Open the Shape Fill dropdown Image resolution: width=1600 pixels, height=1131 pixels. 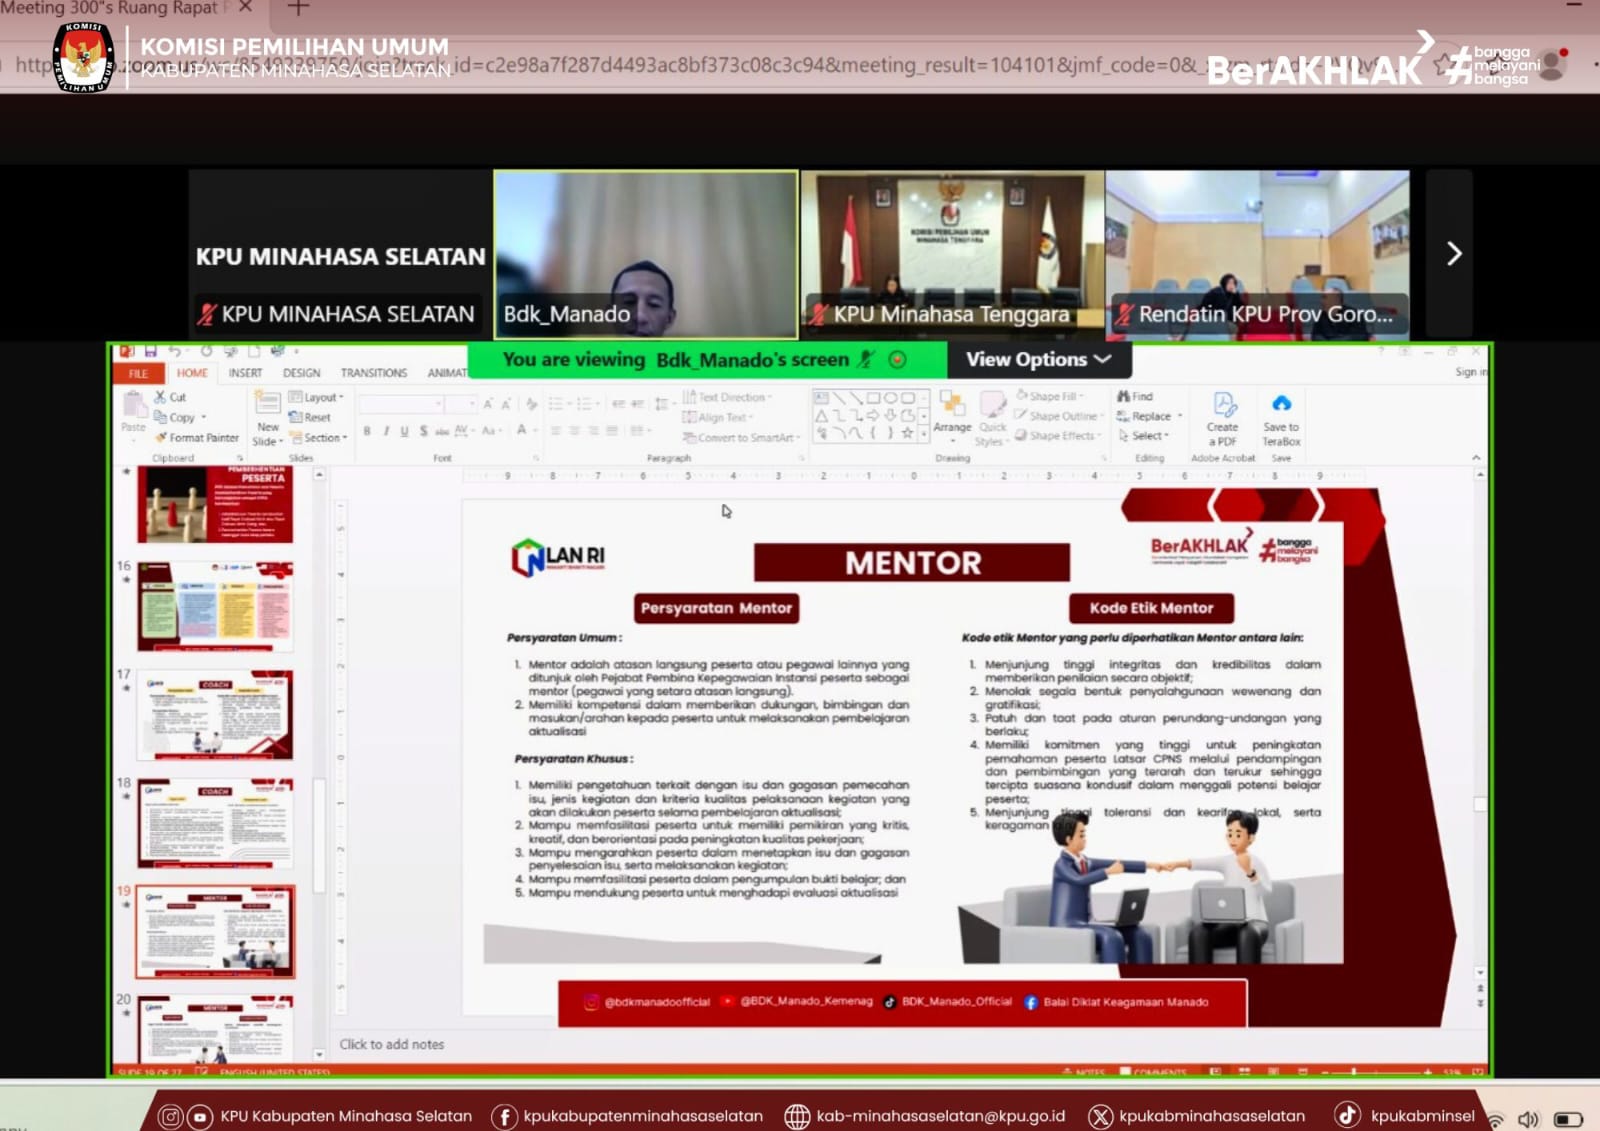(1051, 397)
